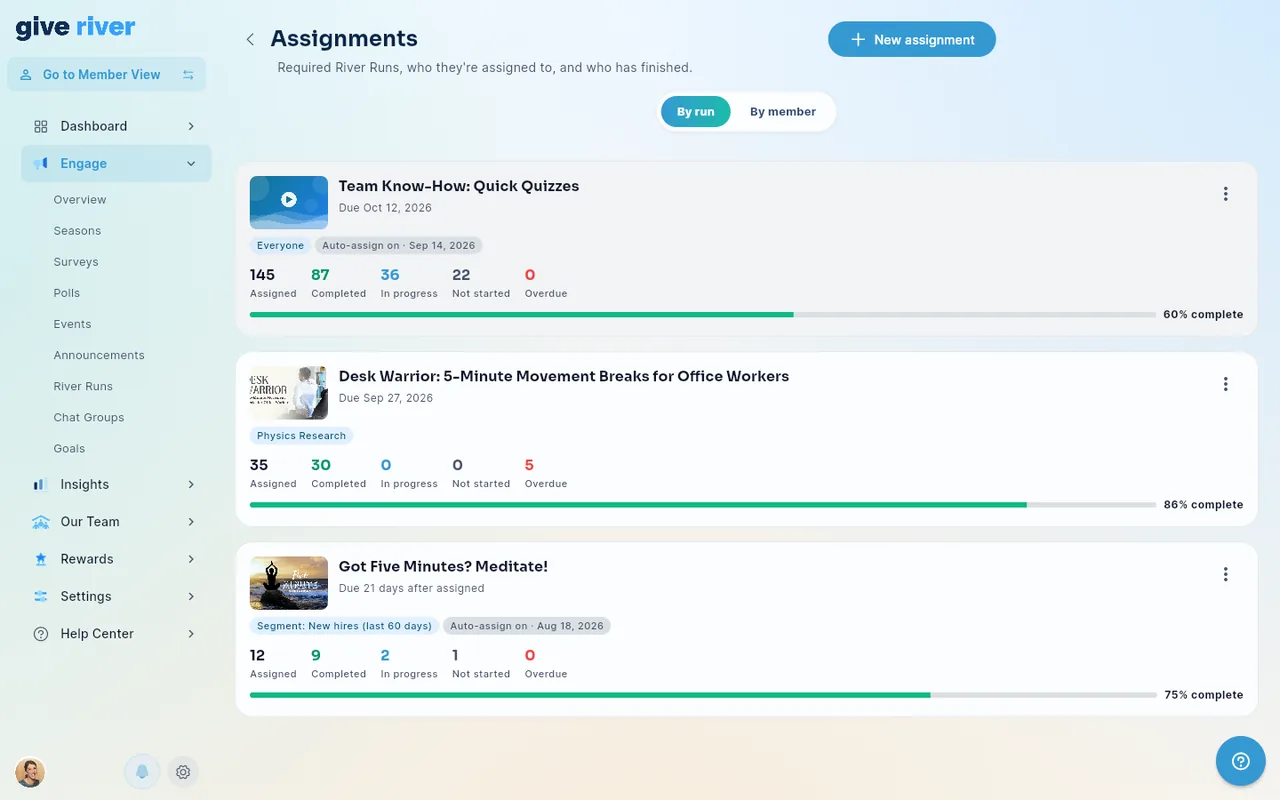Open Chat Groups under Engage
1280x800 pixels.
[x=89, y=417]
